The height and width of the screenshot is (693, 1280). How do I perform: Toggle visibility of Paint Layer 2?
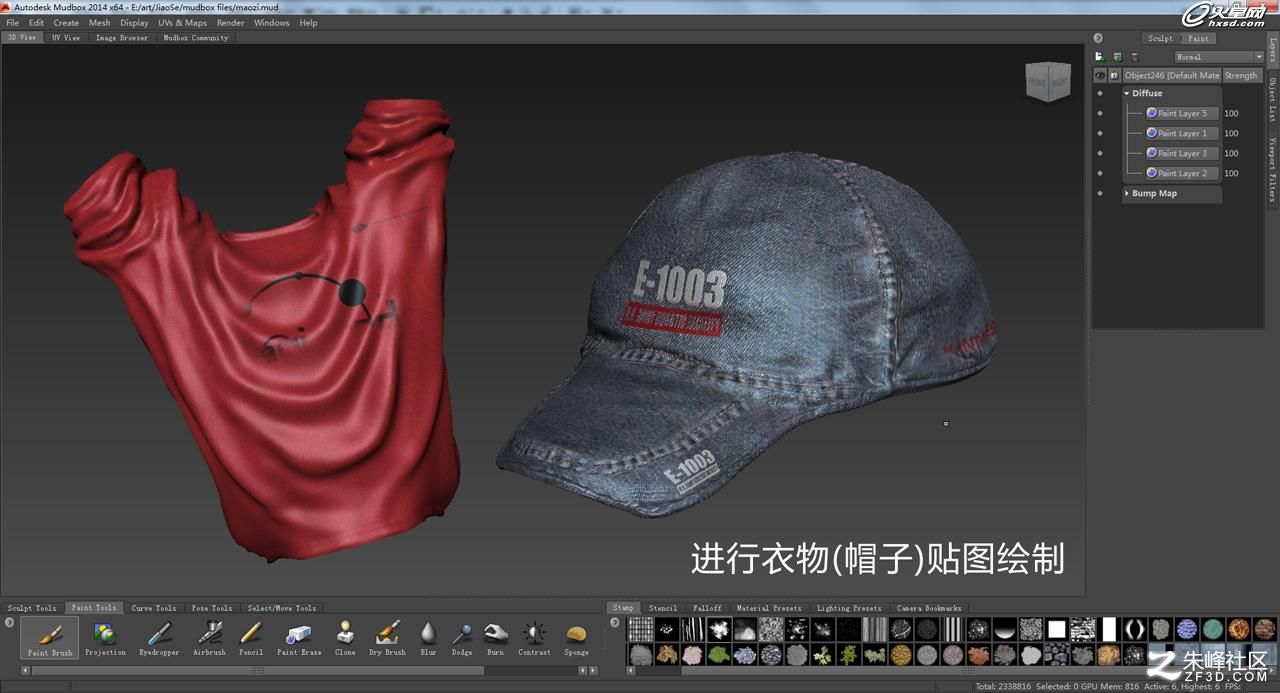tap(1100, 173)
